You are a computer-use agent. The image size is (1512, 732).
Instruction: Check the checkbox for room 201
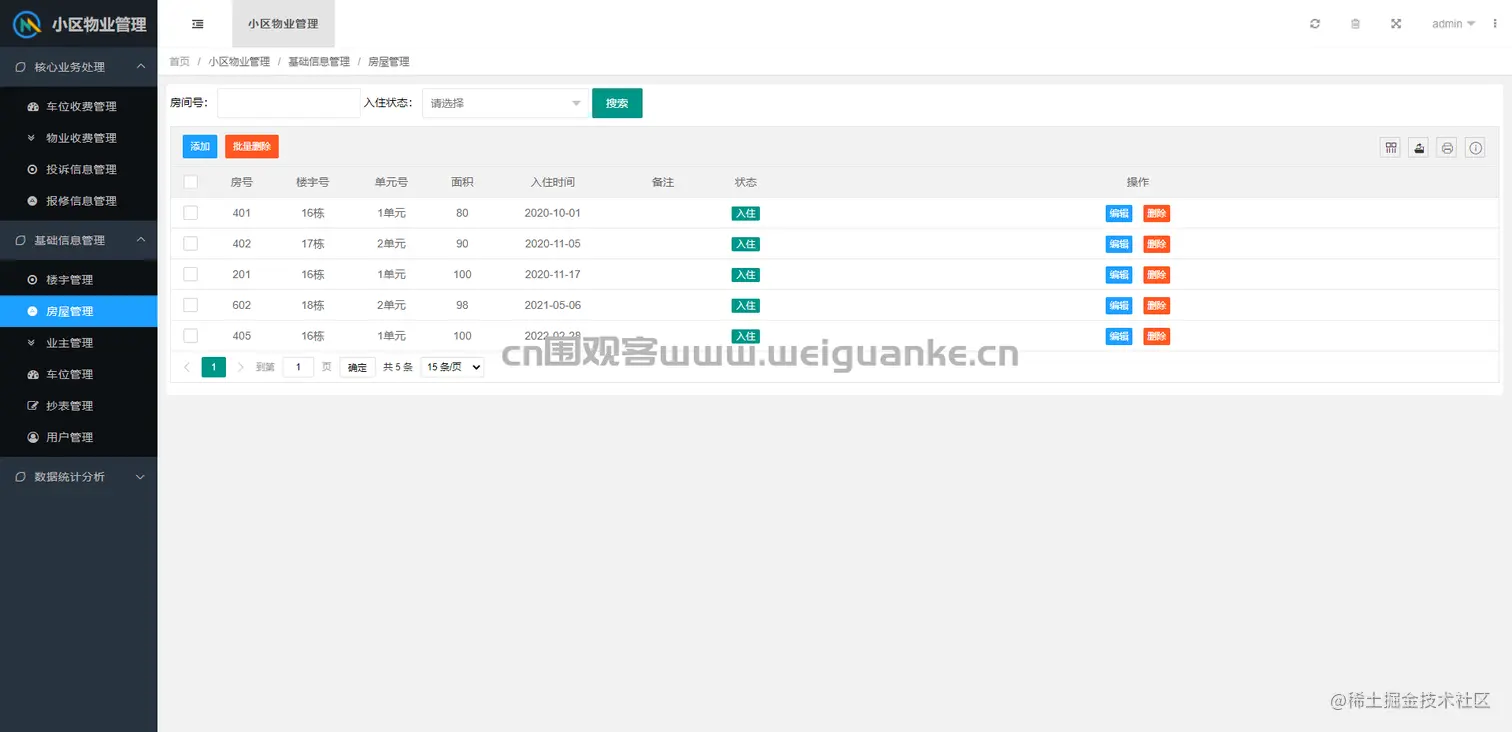tap(191, 274)
